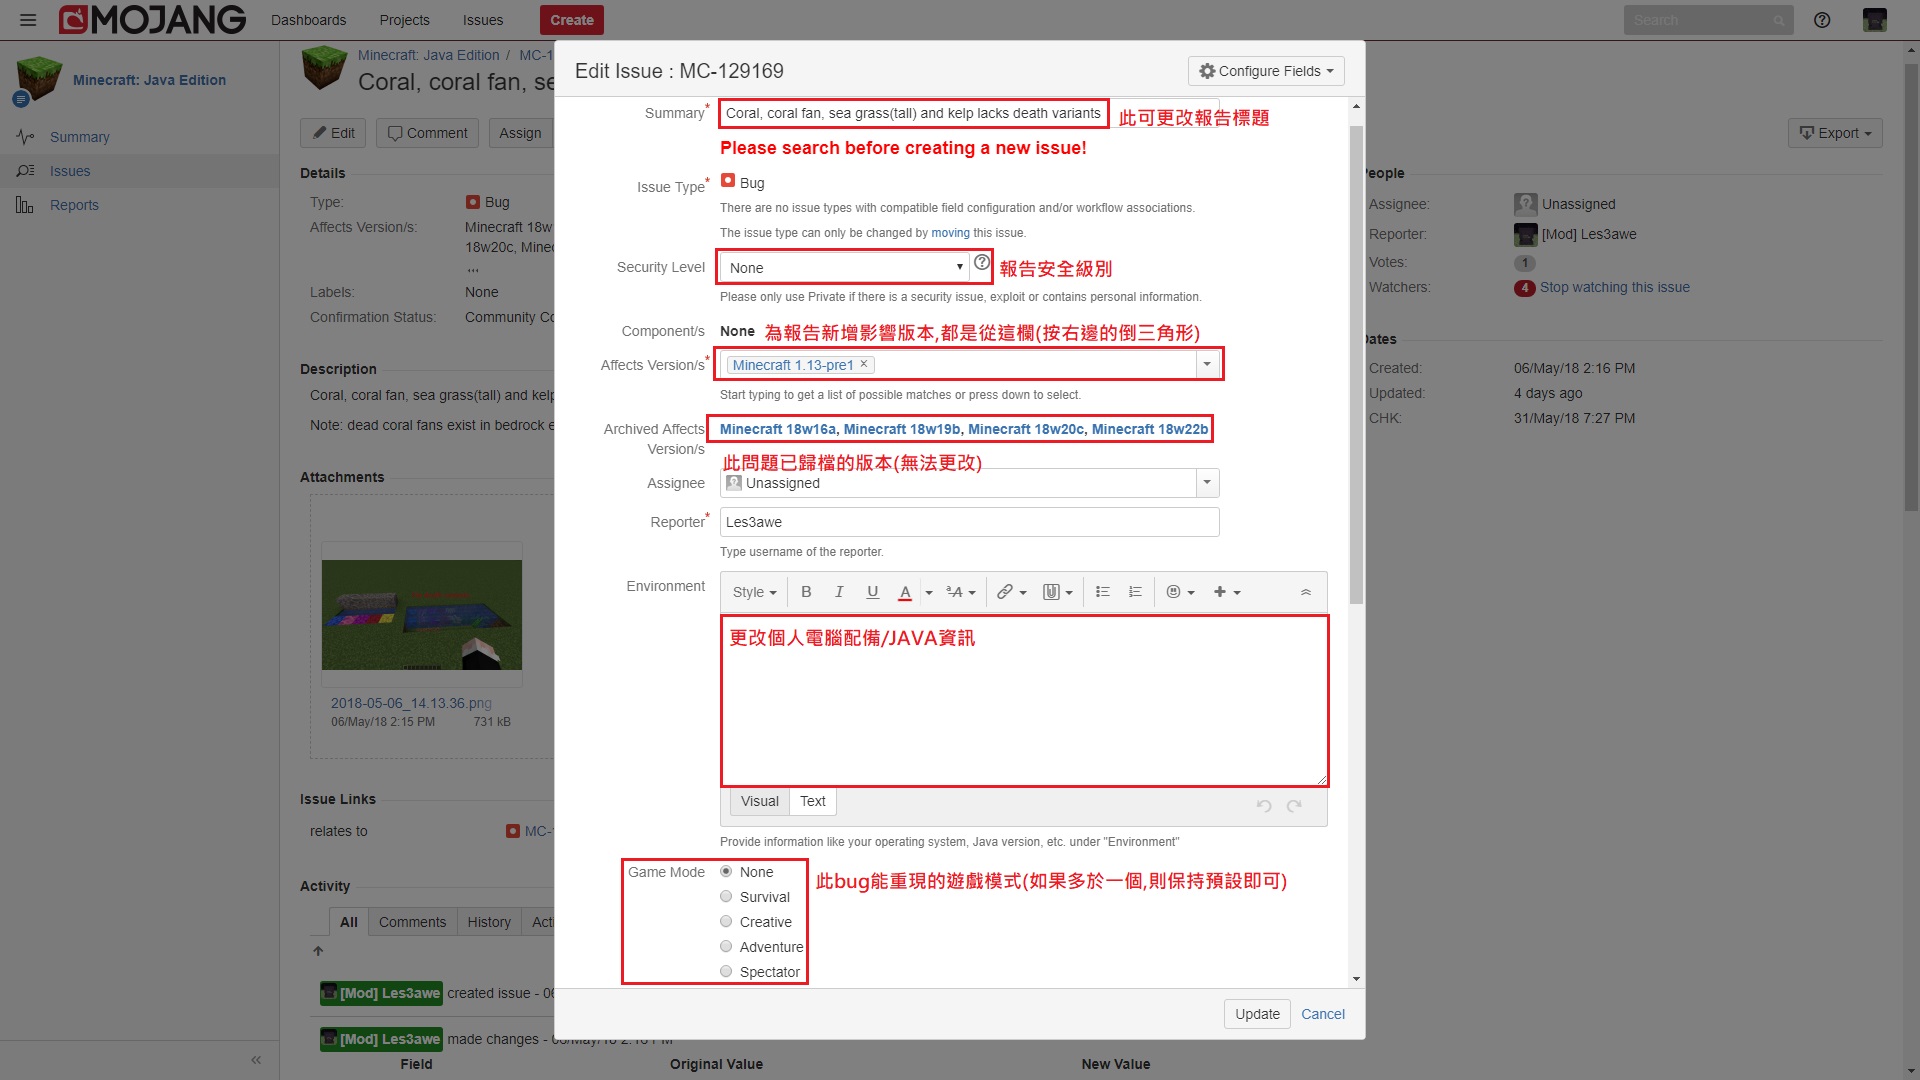Click the Environment text area
The height and width of the screenshot is (1080, 1920).
pyautogui.click(x=1024, y=701)
